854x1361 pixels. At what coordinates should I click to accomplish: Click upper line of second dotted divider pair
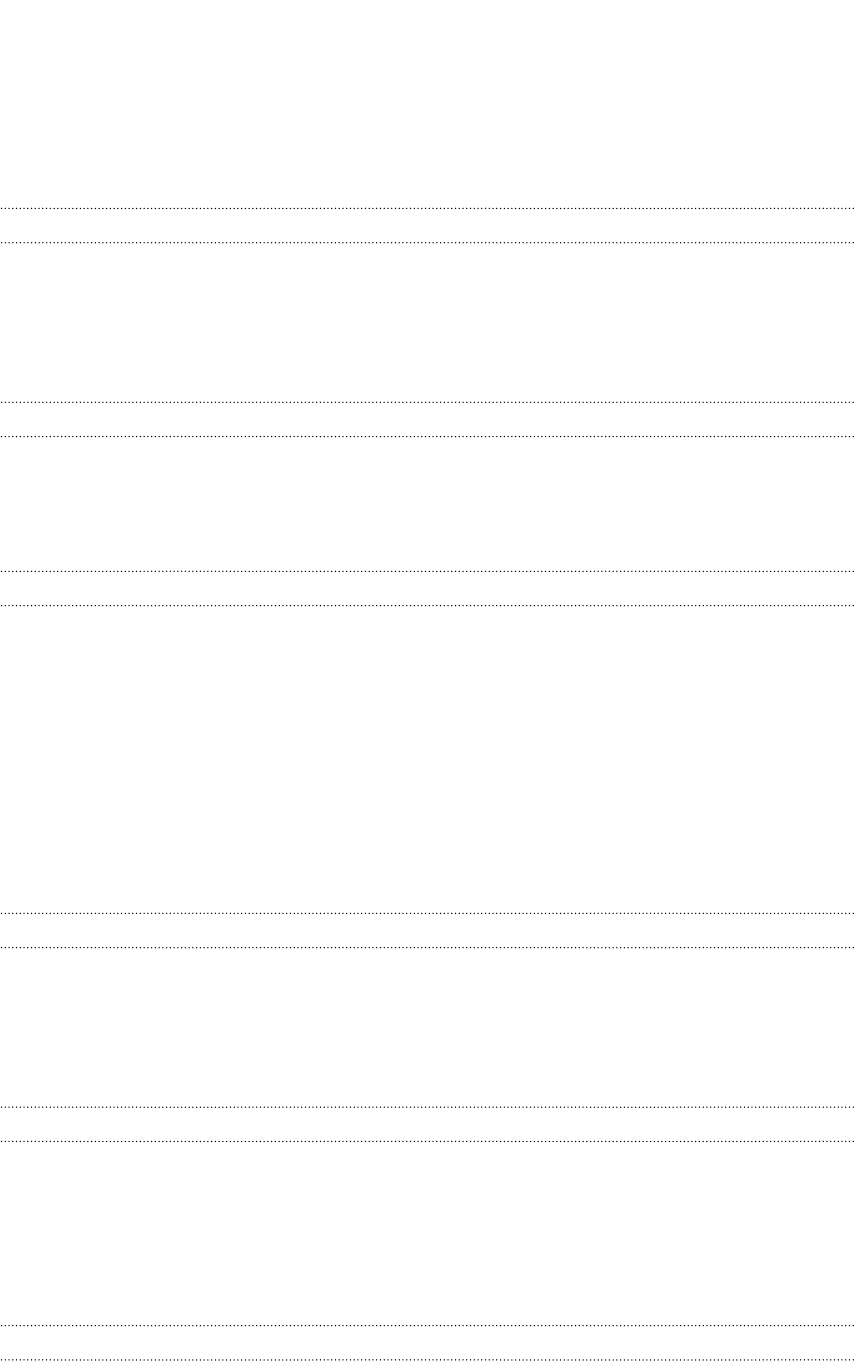[427, 402]
